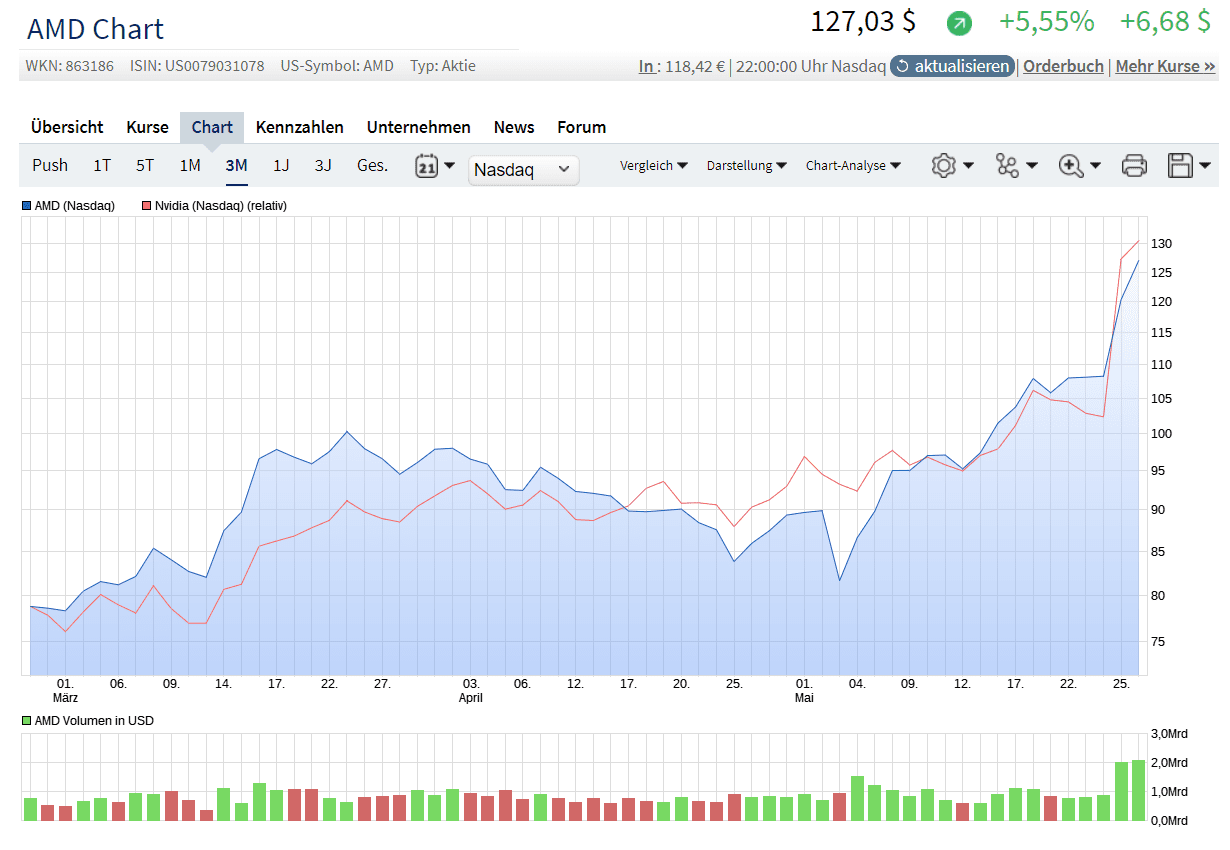This screenshot has width=1230, height=850.
Task: Select the 3M time range
Action: click(236, 165)
